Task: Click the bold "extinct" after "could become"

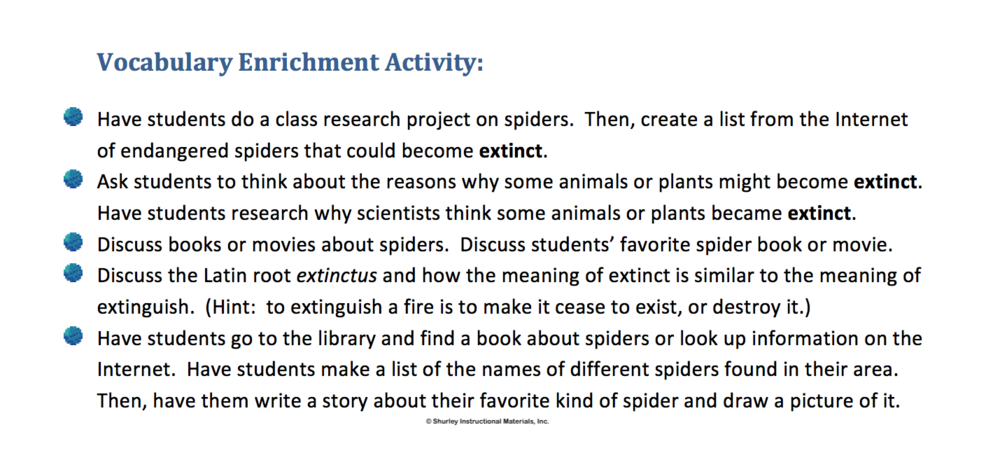Action: (514, 152)
